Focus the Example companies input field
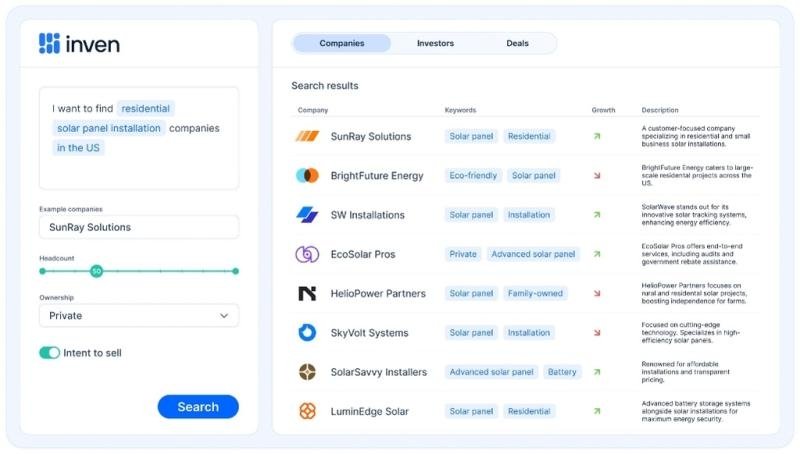 coord(139,227)
